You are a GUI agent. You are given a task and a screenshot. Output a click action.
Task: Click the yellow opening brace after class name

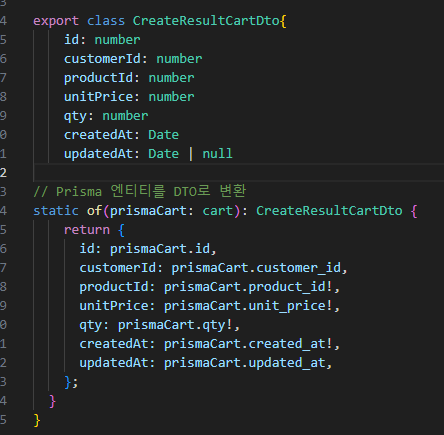pos(283,21)
